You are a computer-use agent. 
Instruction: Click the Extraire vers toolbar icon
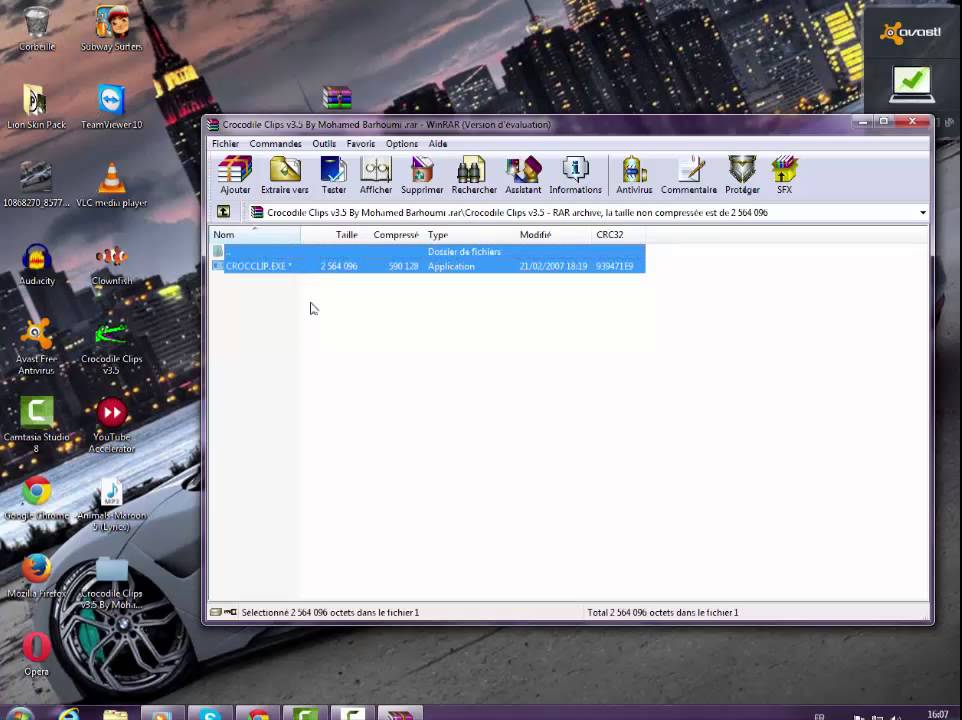coord(285,175)
